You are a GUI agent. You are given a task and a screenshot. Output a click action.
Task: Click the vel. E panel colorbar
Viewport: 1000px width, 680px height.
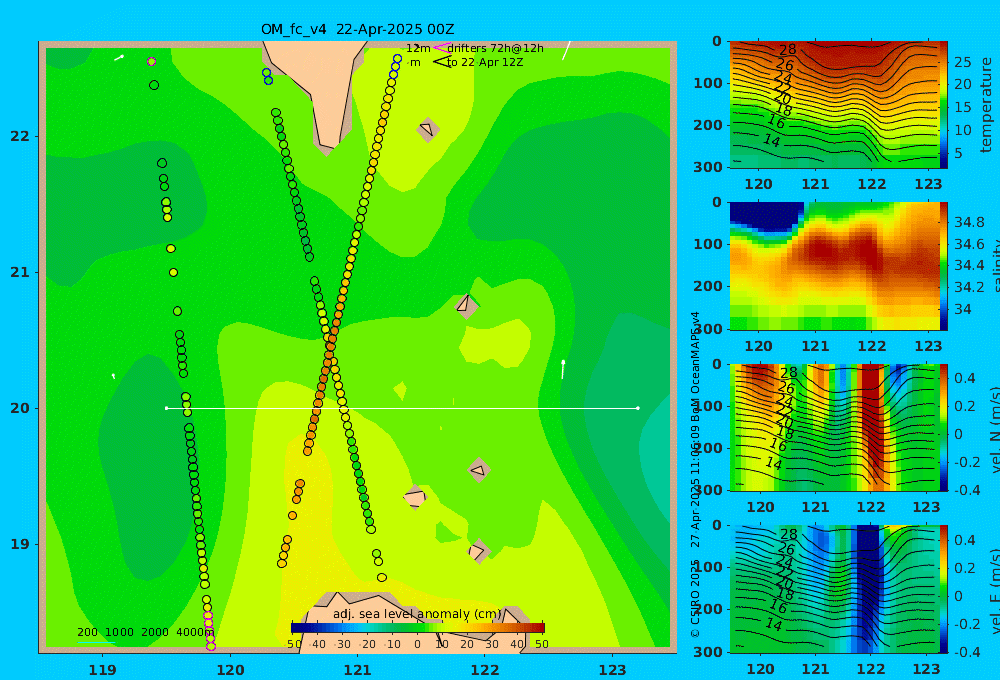coord(943,589)
